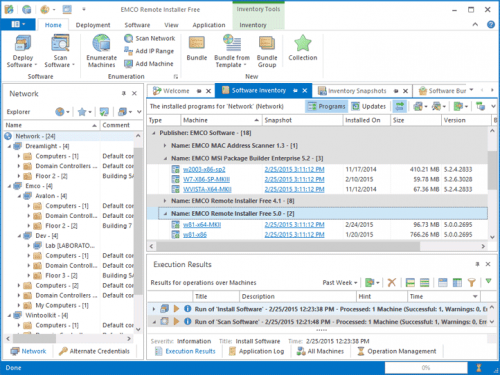Click the filter funnel icon in Execution Results

(x=471, y=283)
